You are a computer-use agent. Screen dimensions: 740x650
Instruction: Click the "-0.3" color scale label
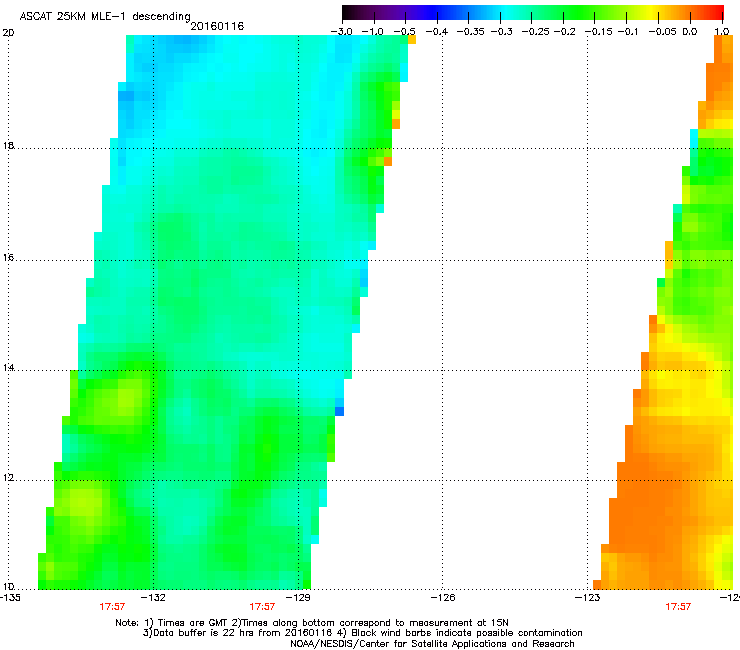(501, 32)
